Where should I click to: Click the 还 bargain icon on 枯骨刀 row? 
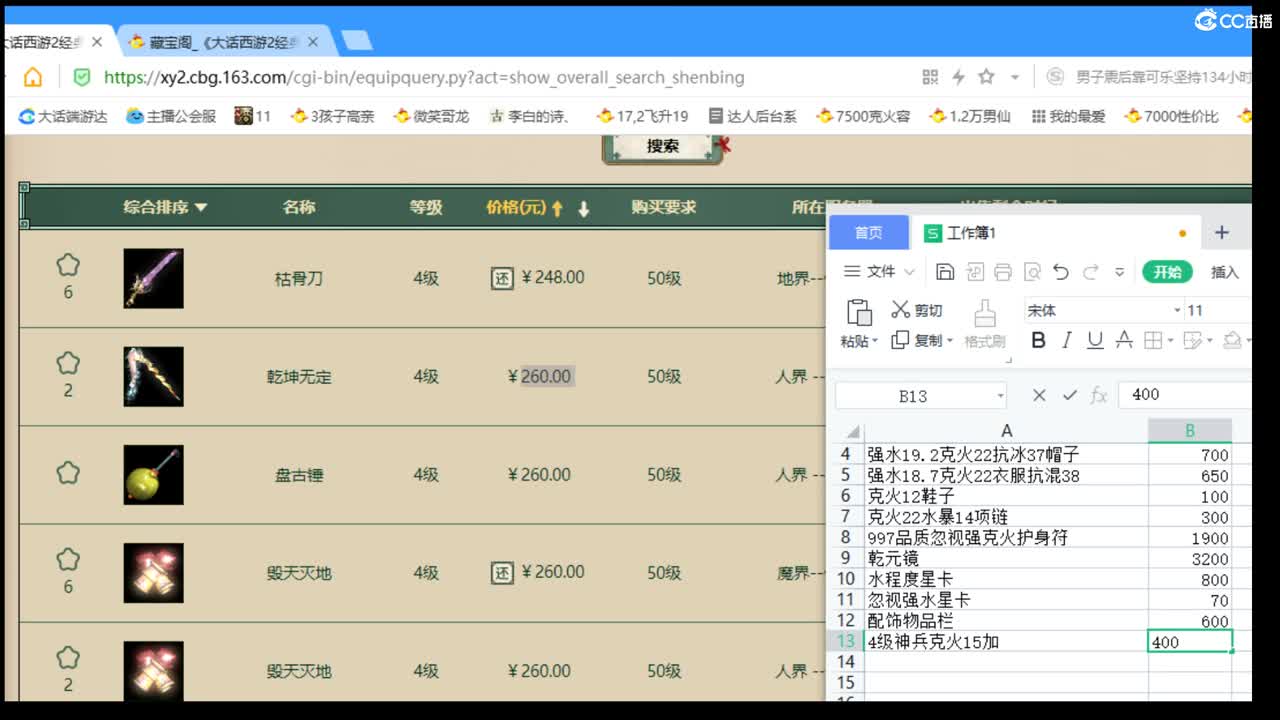click(x=502, y=278)
